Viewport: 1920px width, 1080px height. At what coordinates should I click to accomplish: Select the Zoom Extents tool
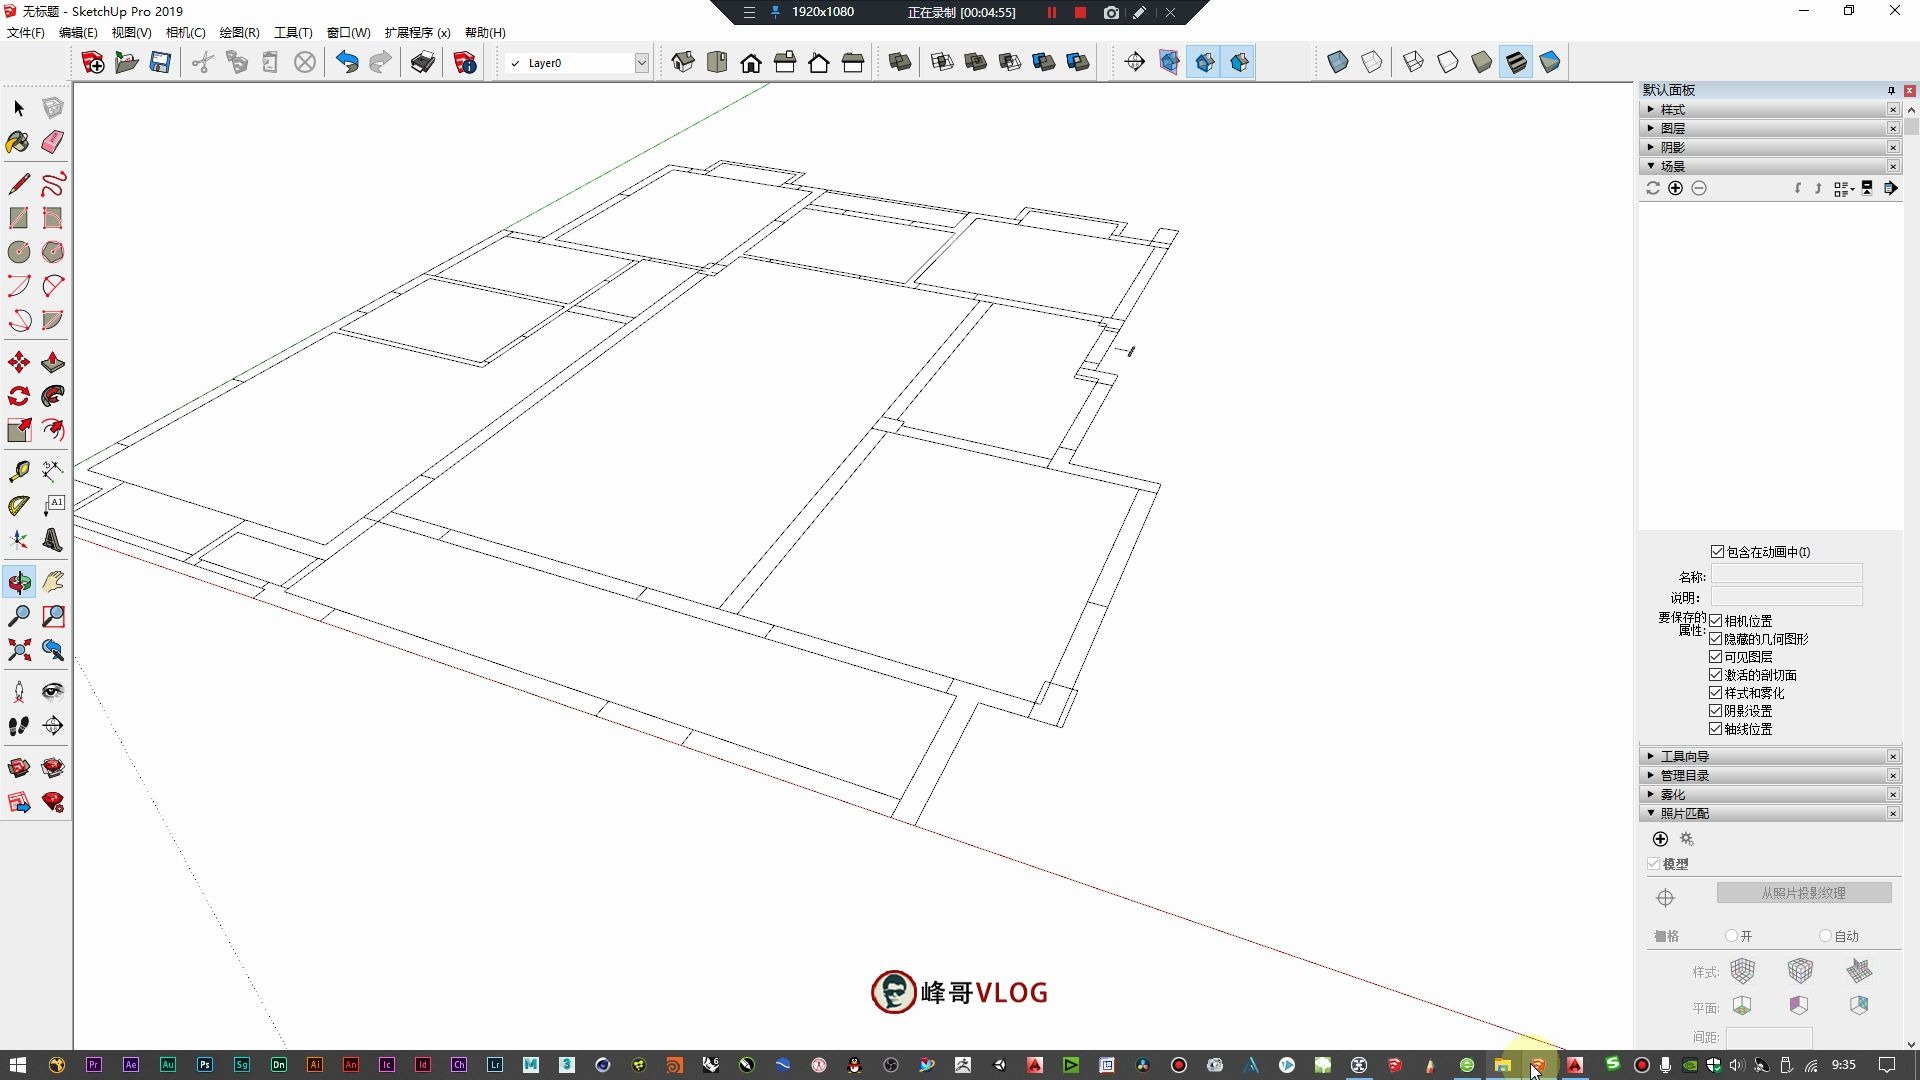coord(18,650)
